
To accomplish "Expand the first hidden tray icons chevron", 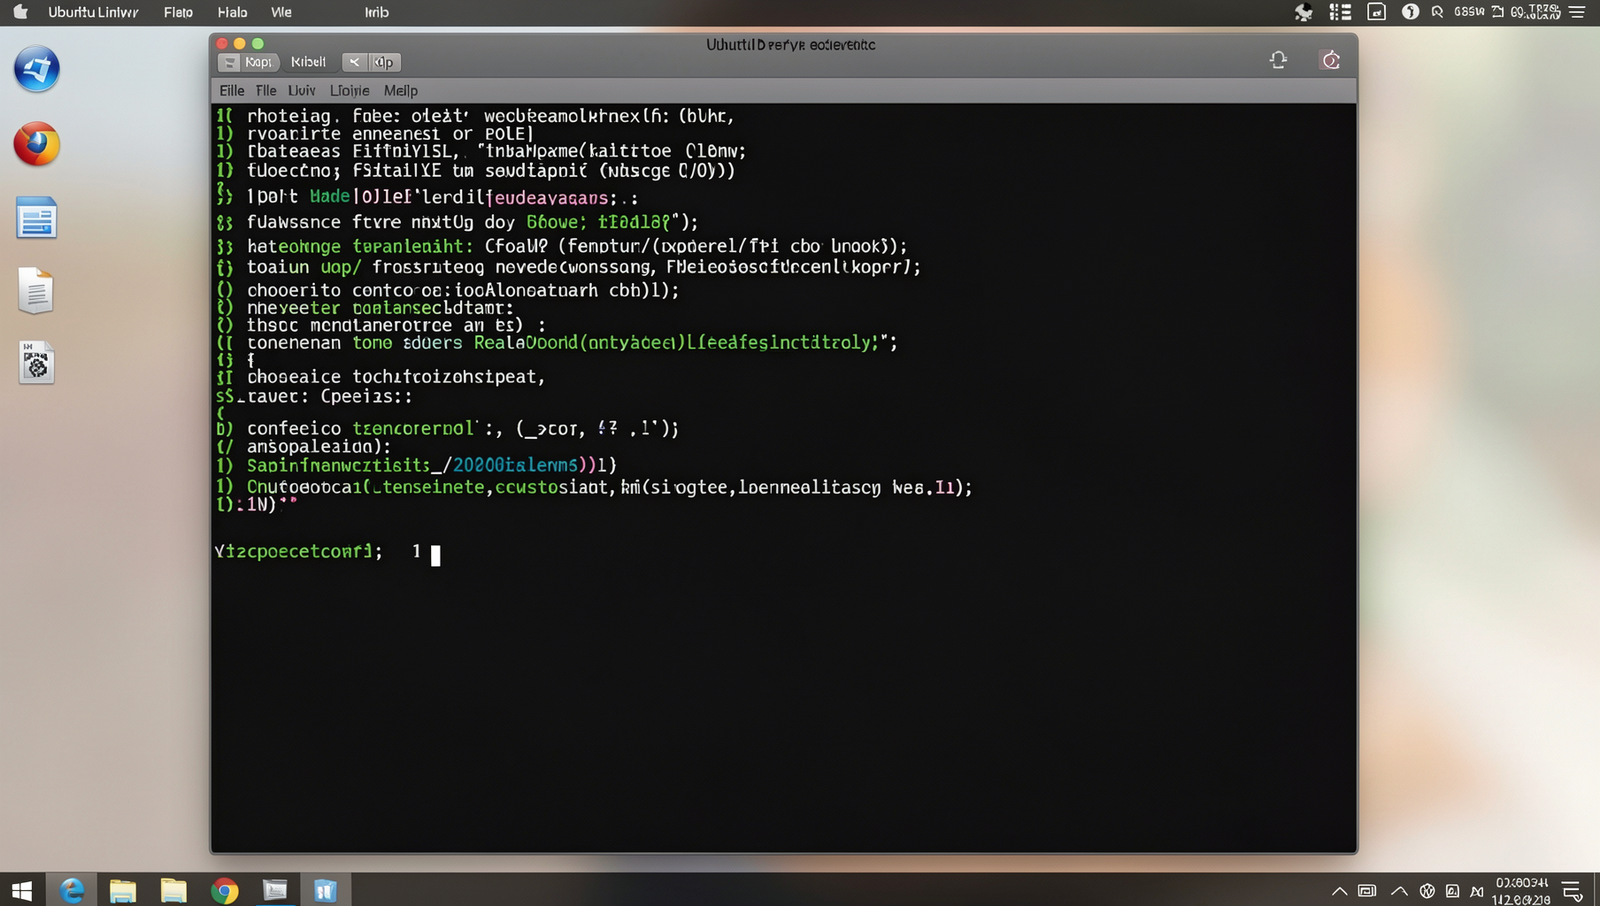I will [1339, 891].
